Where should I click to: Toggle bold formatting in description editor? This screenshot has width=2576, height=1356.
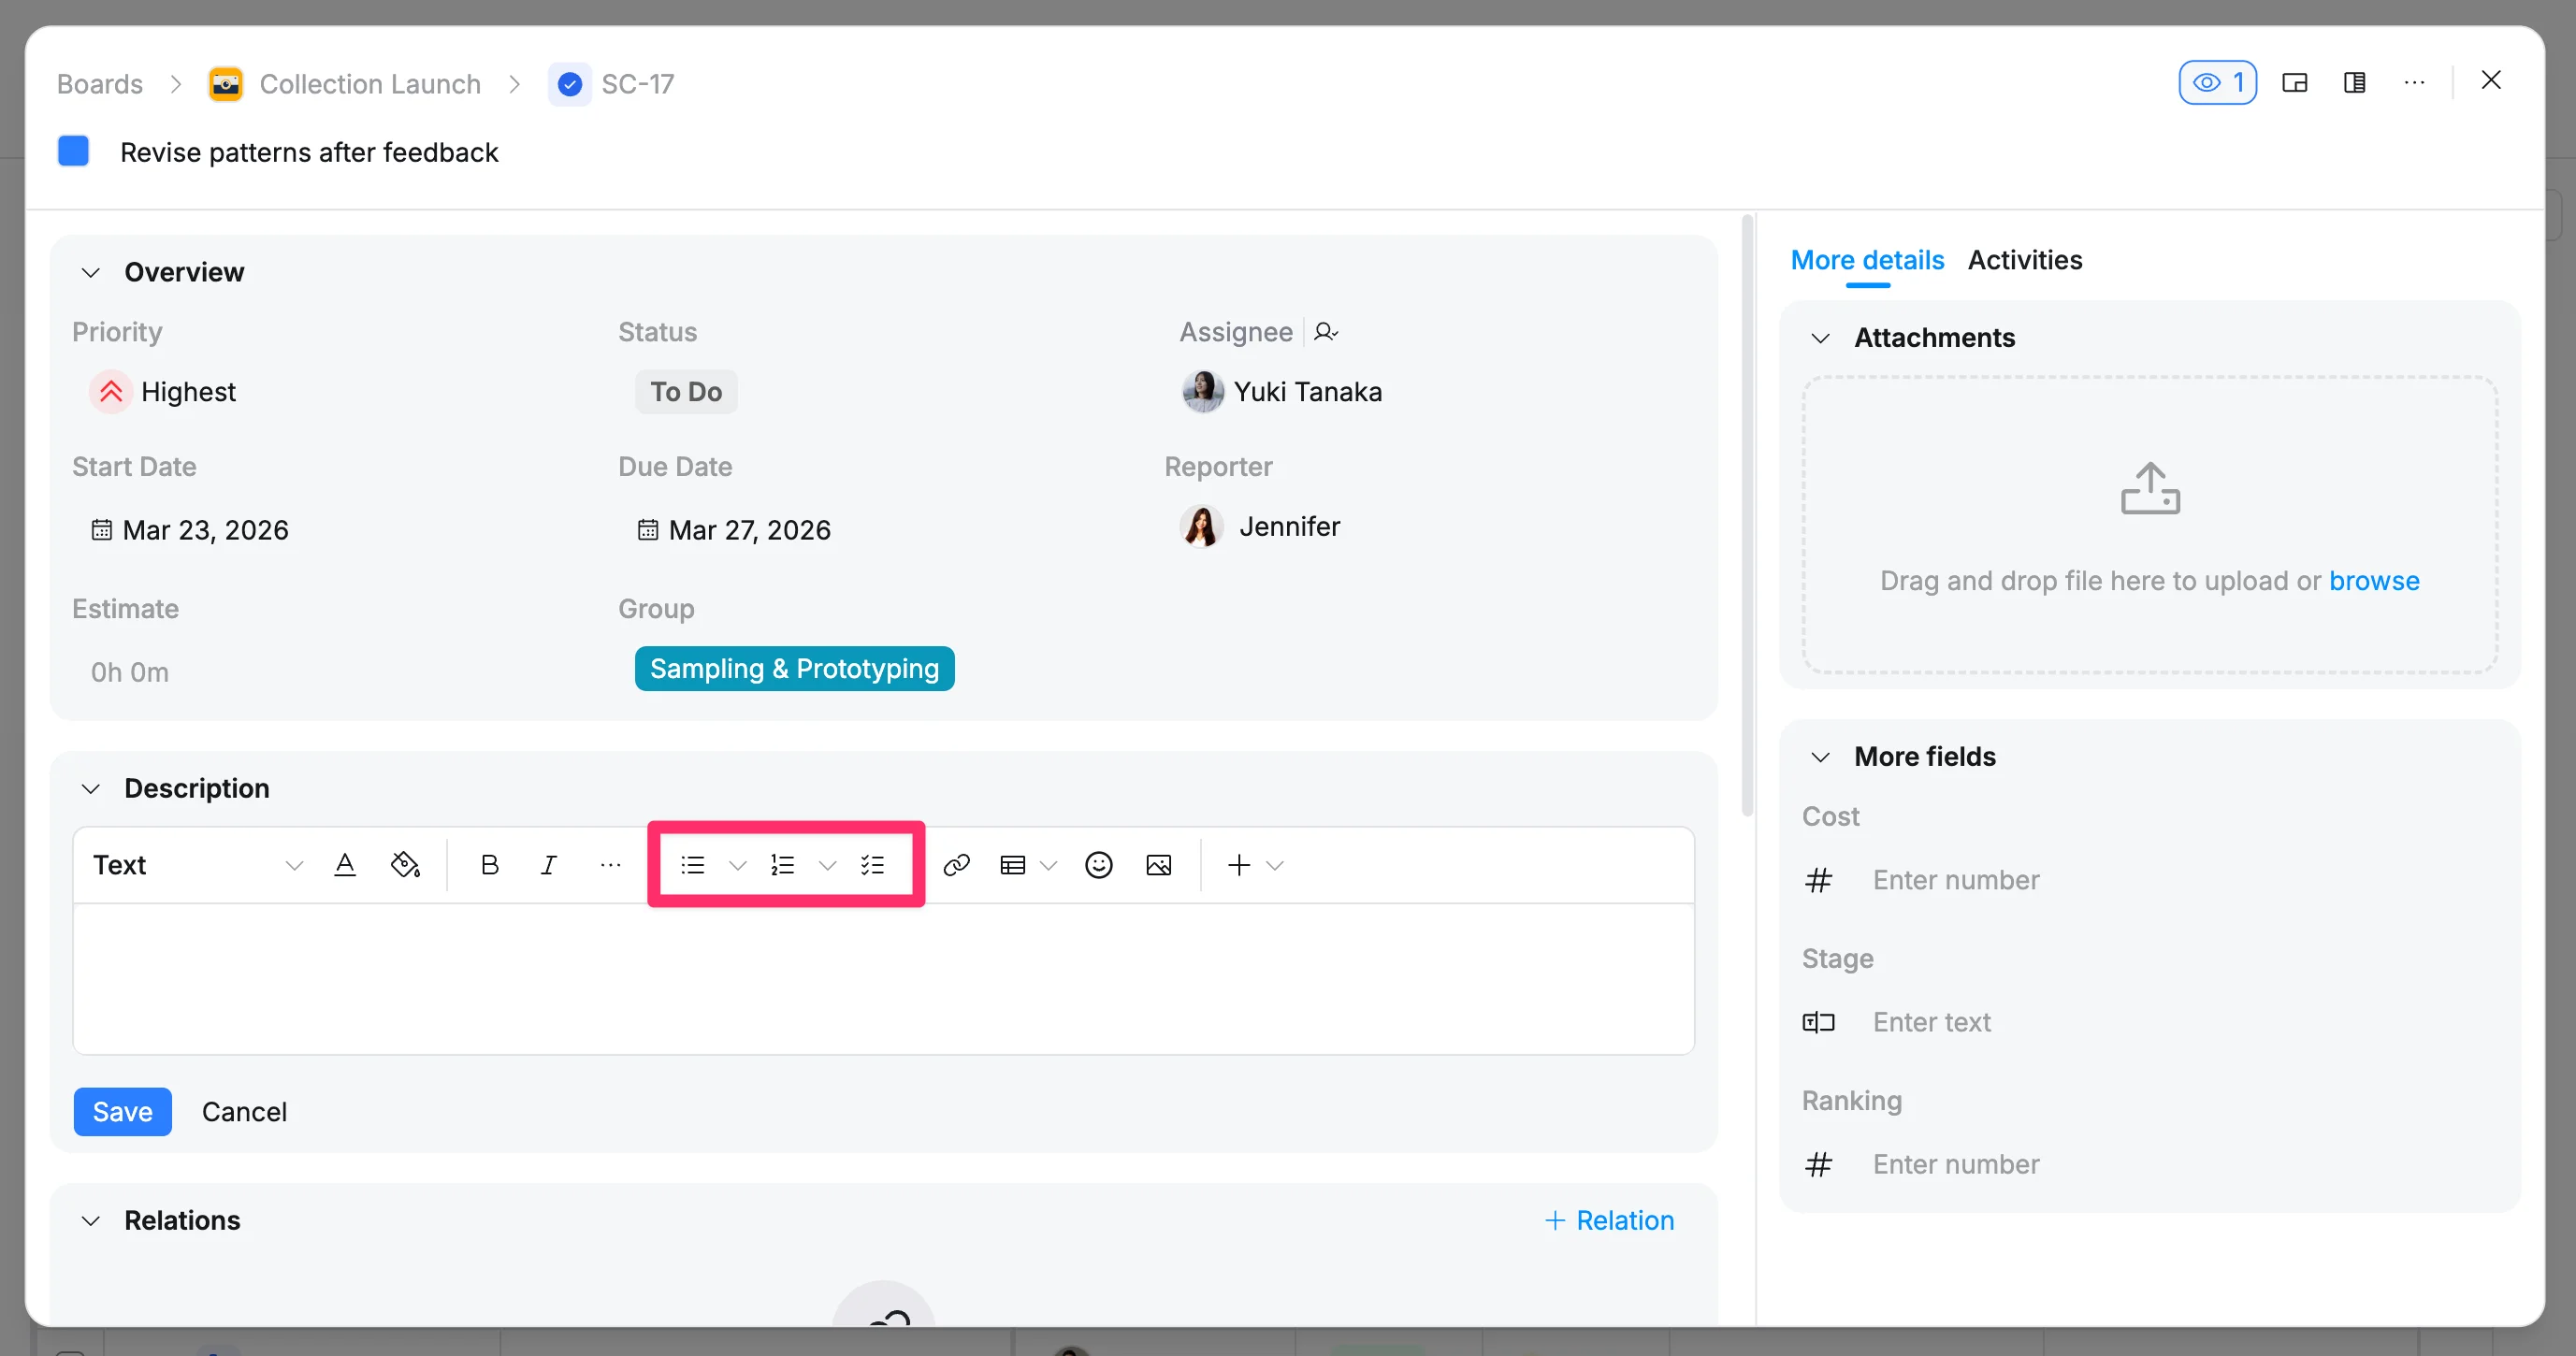point(489,865)
